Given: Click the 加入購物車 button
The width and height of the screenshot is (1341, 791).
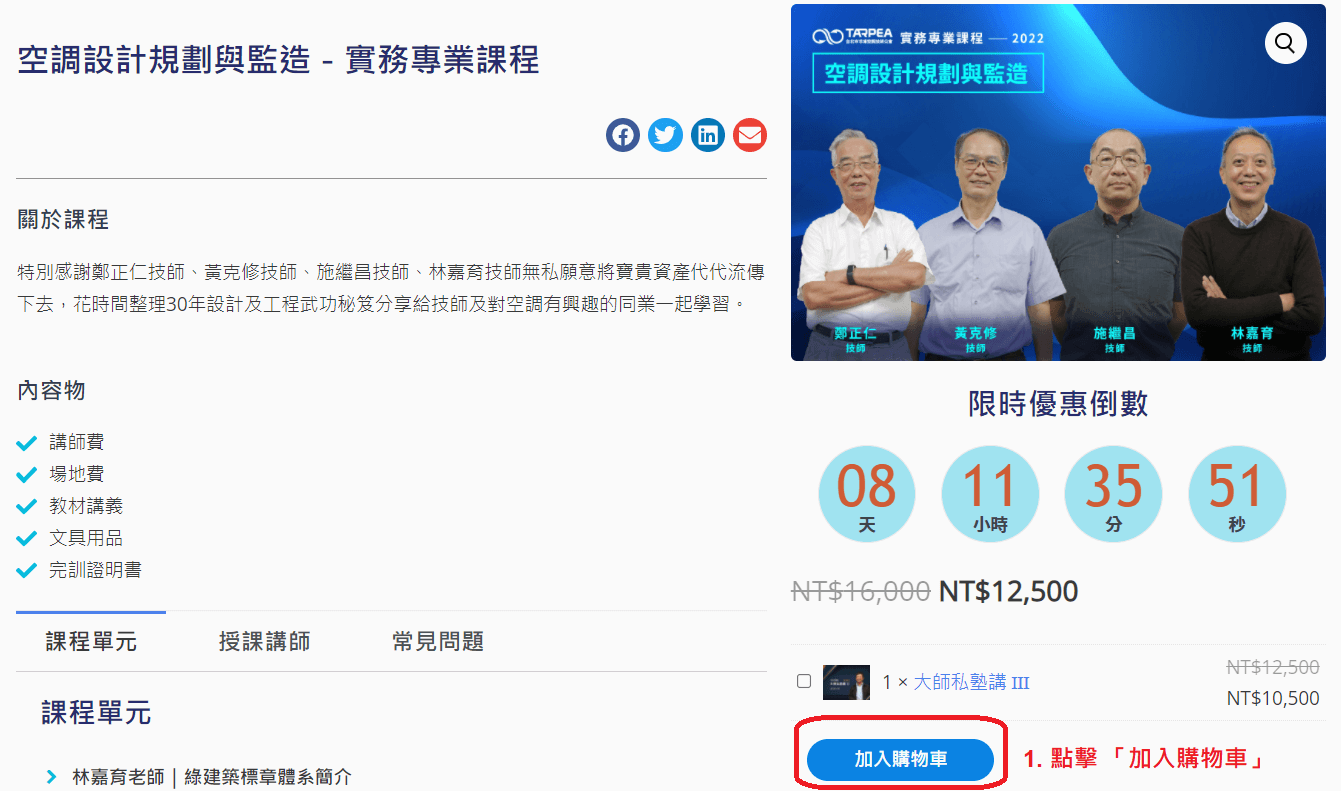Looking at the screenshot, I should 900,759.
